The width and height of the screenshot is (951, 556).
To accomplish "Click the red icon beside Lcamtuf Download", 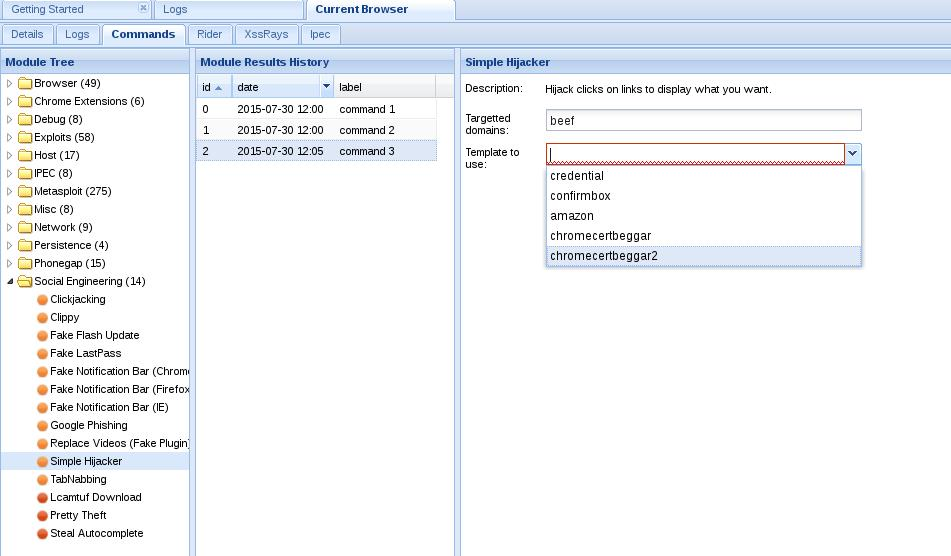I will (x=42, y=498).
